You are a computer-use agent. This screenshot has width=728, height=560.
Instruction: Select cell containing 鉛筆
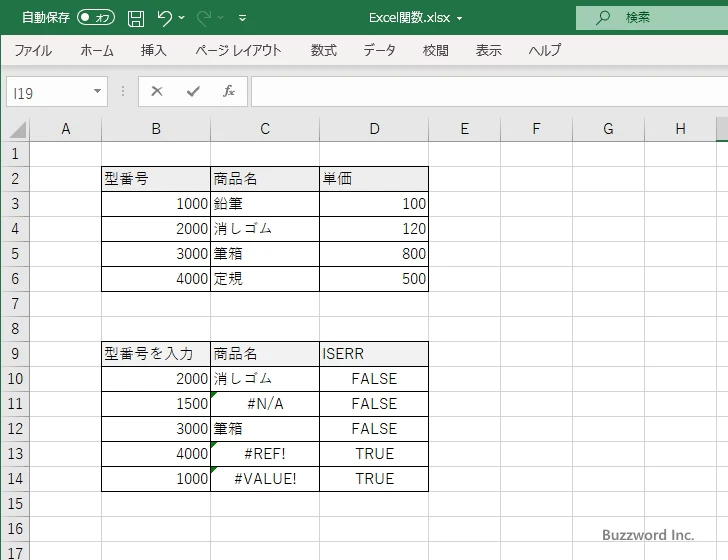click(265, 204)
